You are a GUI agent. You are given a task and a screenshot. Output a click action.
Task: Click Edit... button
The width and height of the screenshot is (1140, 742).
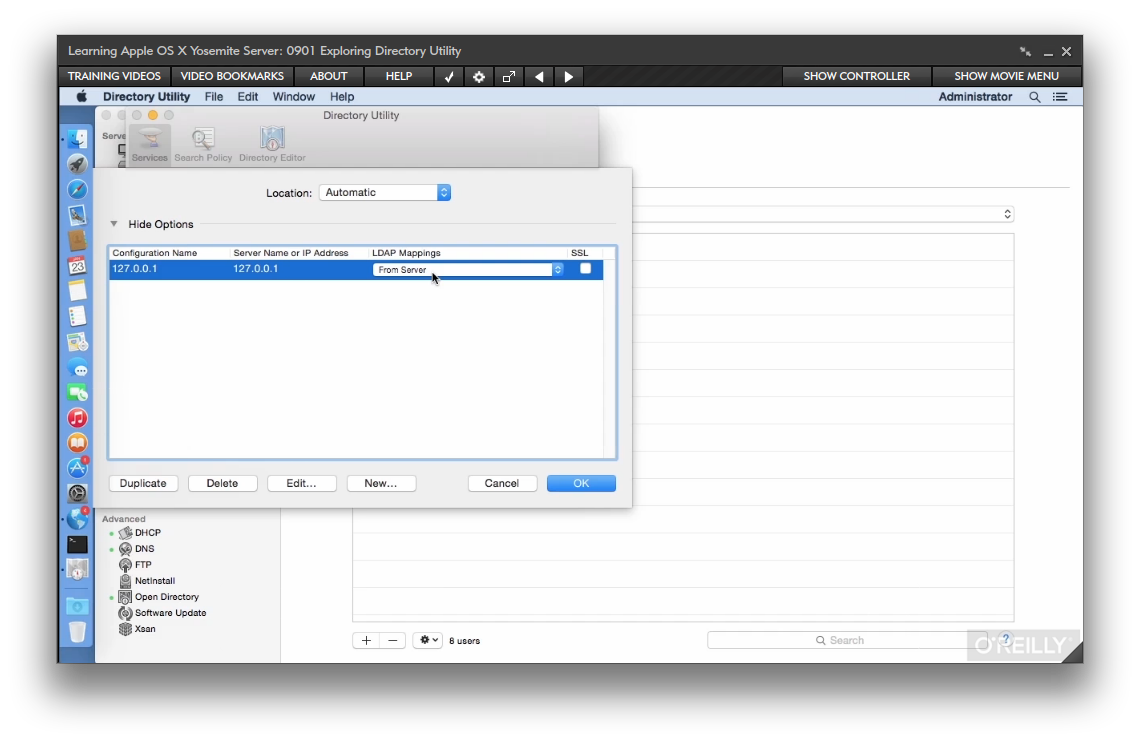pos(302,483)
